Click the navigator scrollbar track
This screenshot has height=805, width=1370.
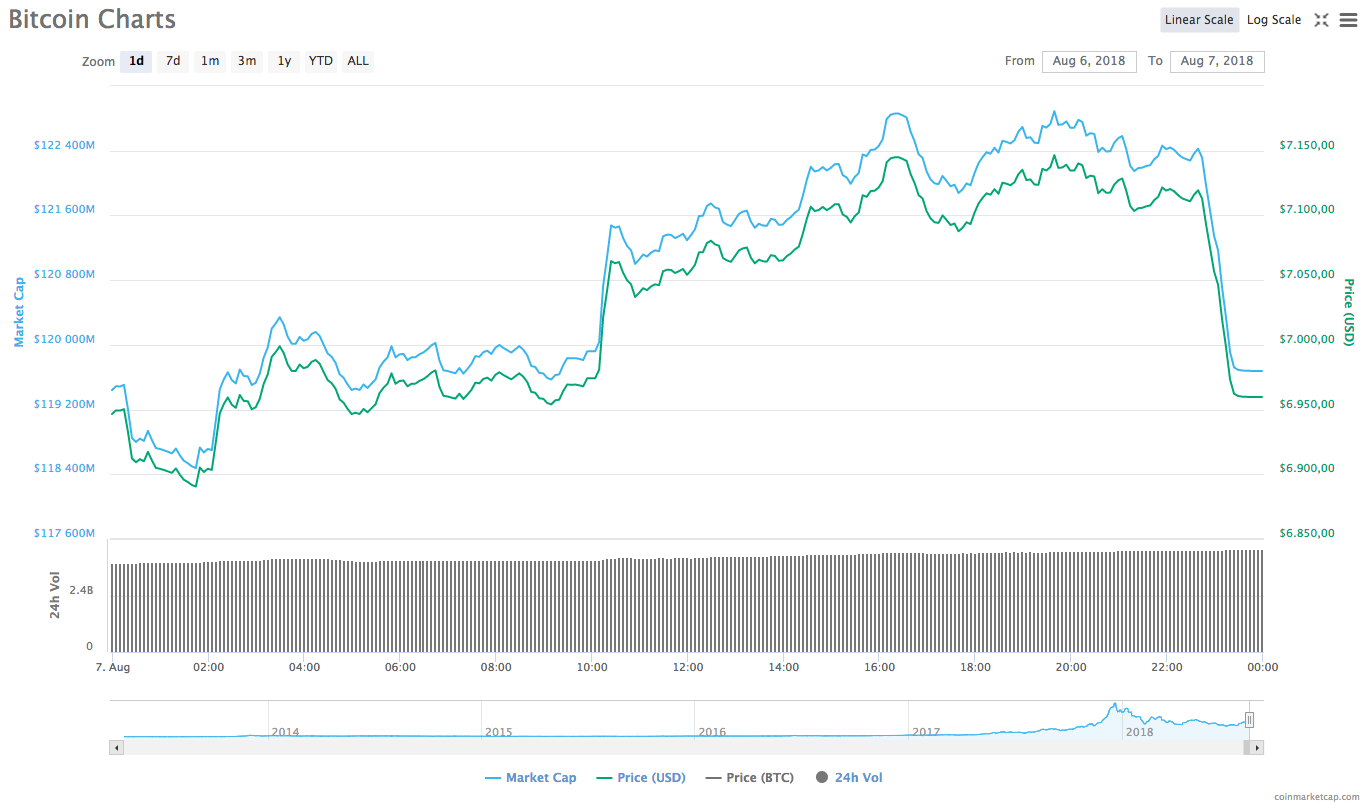(686, 747)
